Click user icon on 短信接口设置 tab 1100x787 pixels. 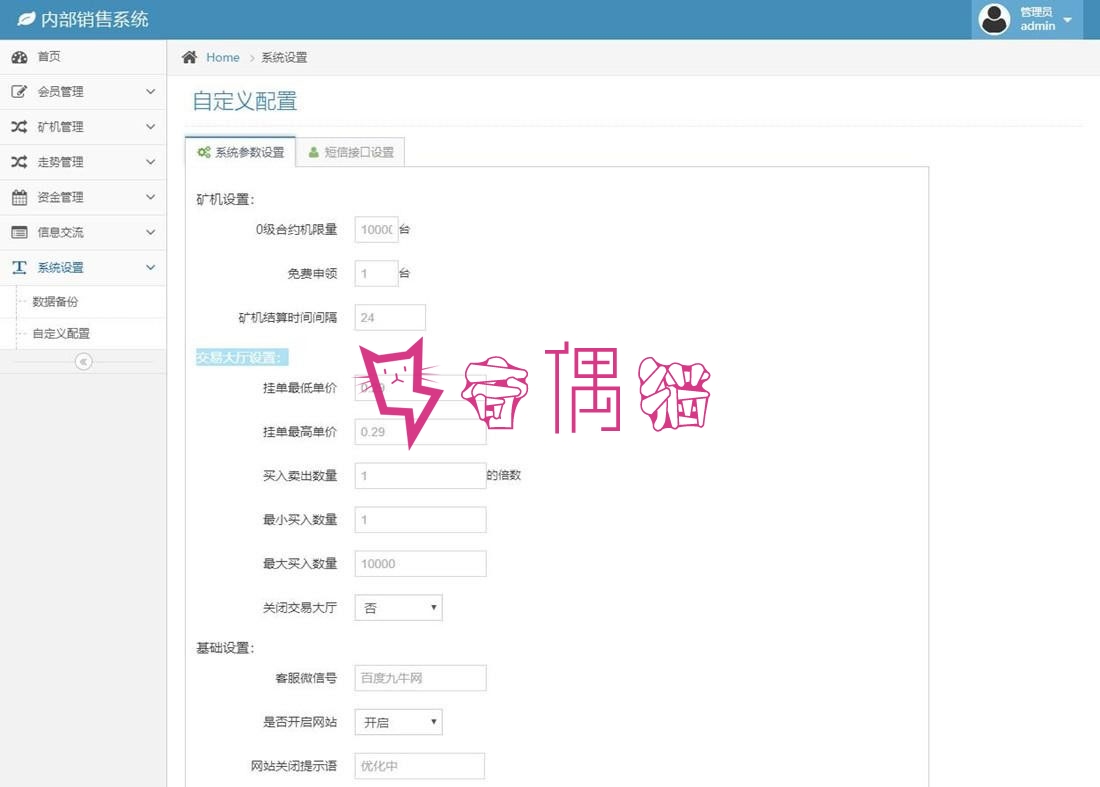pos(314,152)
